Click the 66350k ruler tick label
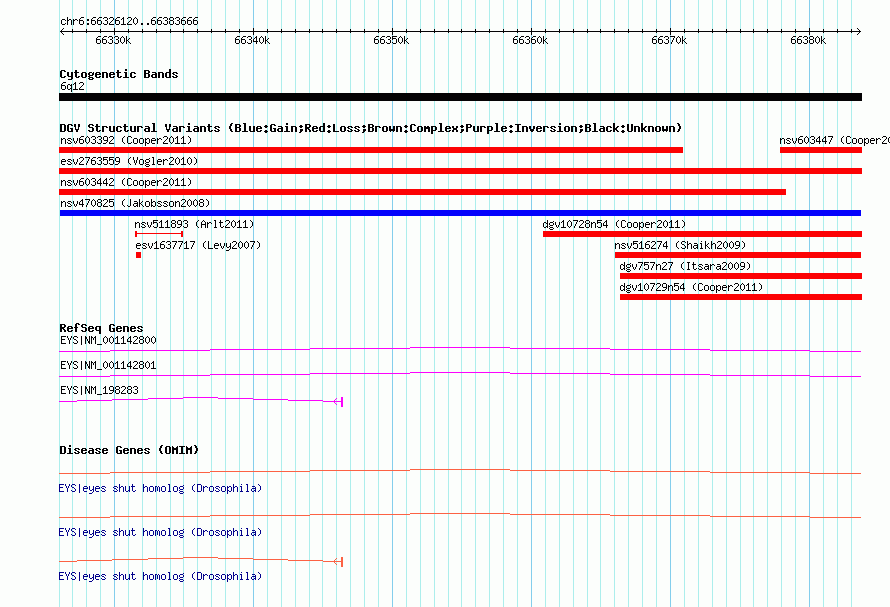This screenshot has height=607, width=890. 391,40
